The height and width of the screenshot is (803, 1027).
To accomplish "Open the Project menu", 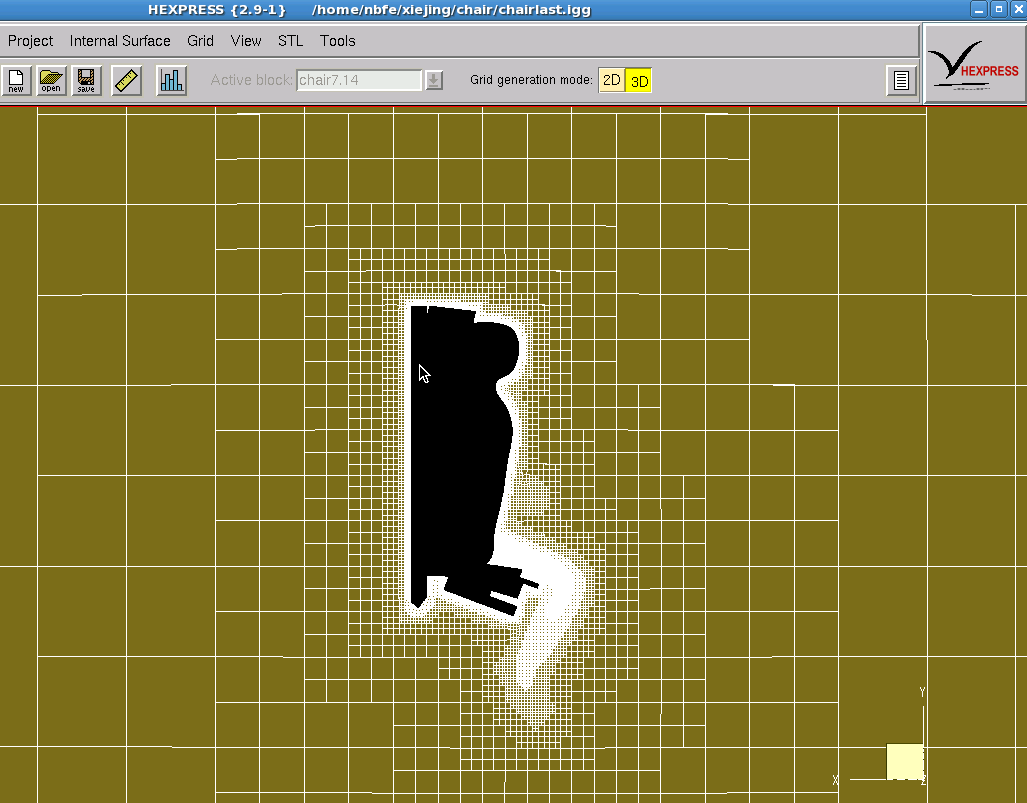I will (31, 41).
